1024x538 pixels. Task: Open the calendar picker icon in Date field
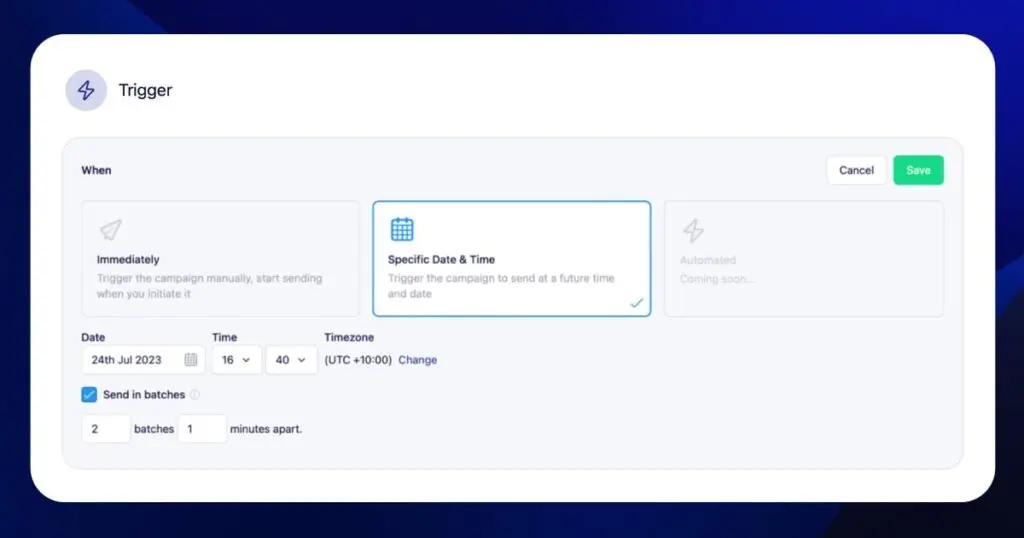(191, 360)
